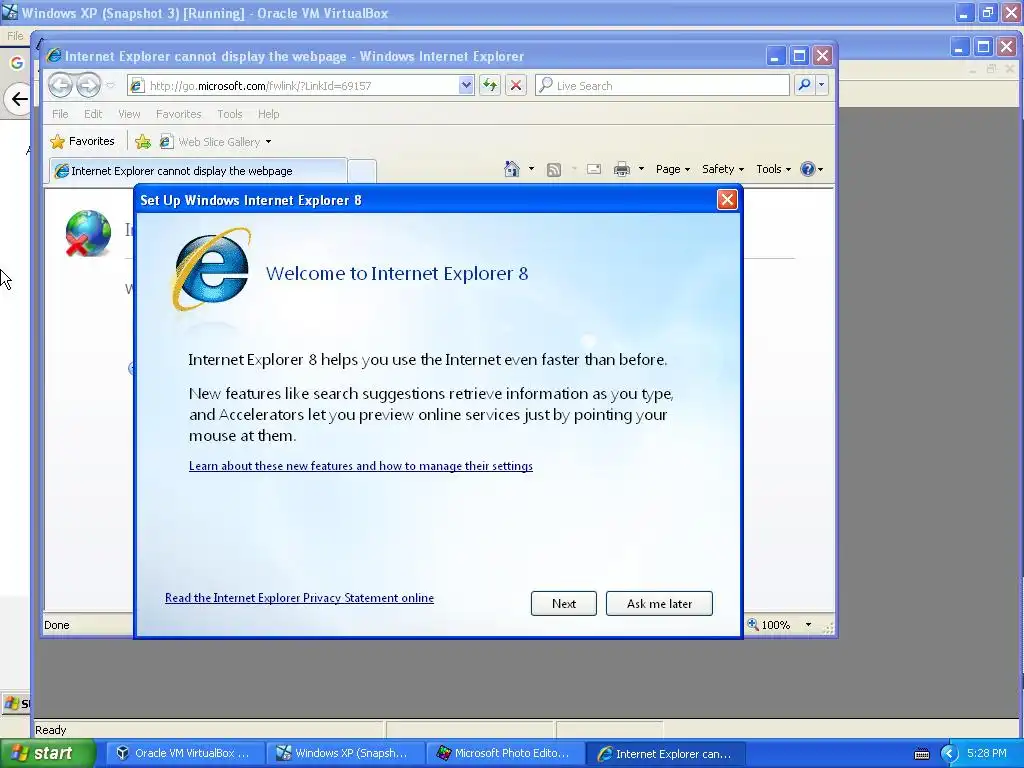Image resolution: width=1024 pixels, height=768 pixels.
Task: Open recent pages dropdown next to Forward
Action: [x=110, y=86]
